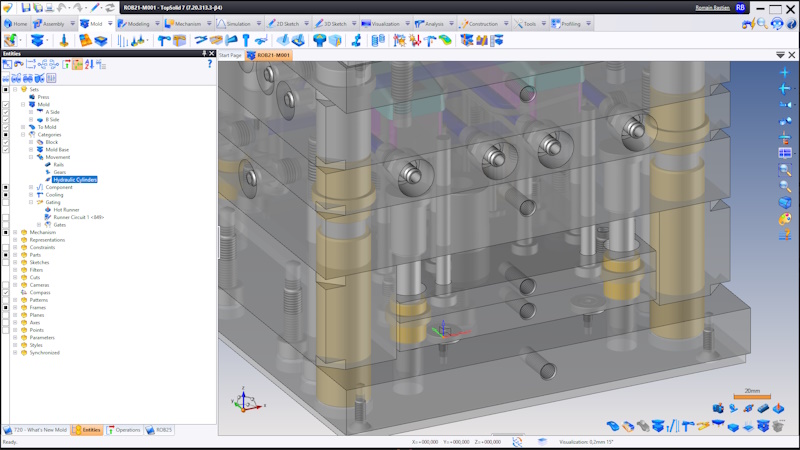Select the Hot Runner tree item
Image resolution: width=800 pixels, height=450 pixels.
point(66,210)
